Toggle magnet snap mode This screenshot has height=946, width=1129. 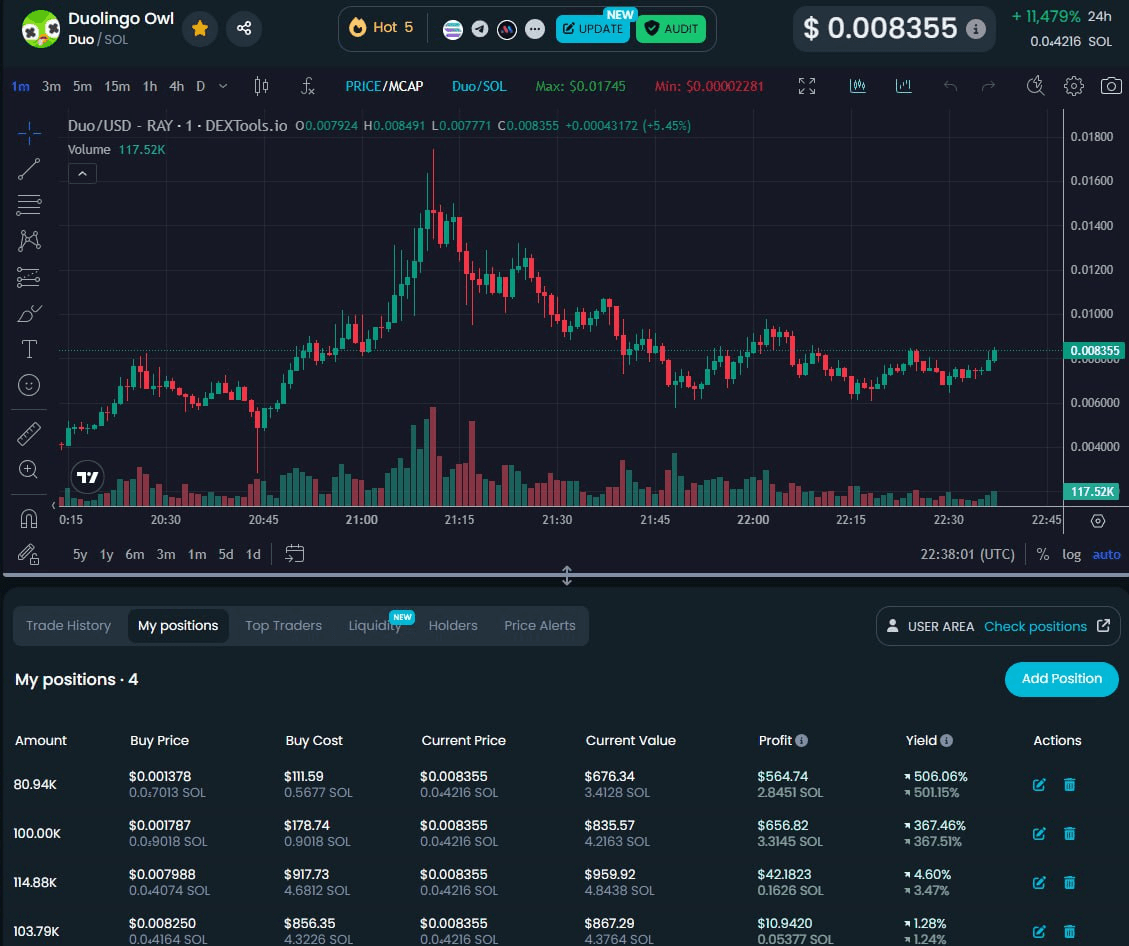coord(29,518)
